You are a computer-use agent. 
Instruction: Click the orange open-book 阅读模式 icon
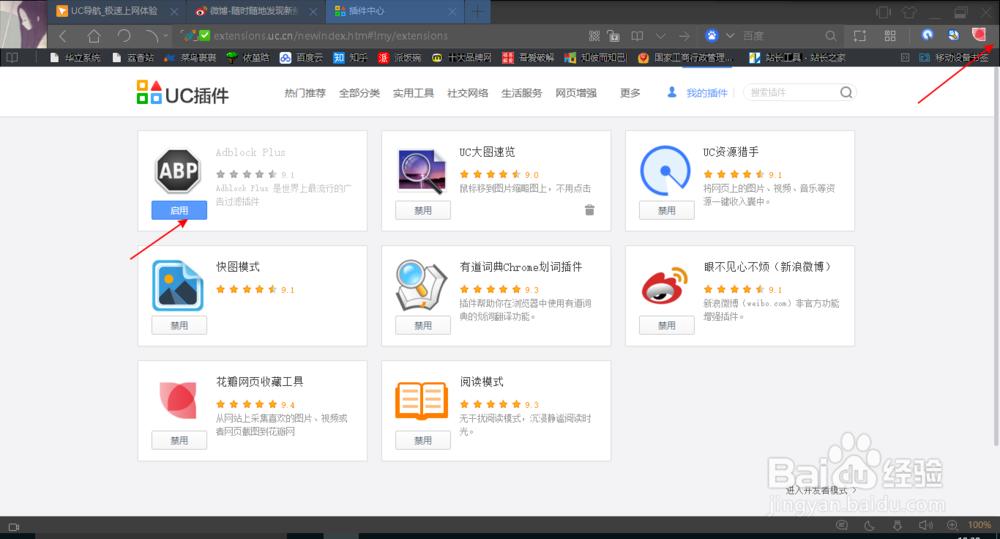click(x=422, y=401)
